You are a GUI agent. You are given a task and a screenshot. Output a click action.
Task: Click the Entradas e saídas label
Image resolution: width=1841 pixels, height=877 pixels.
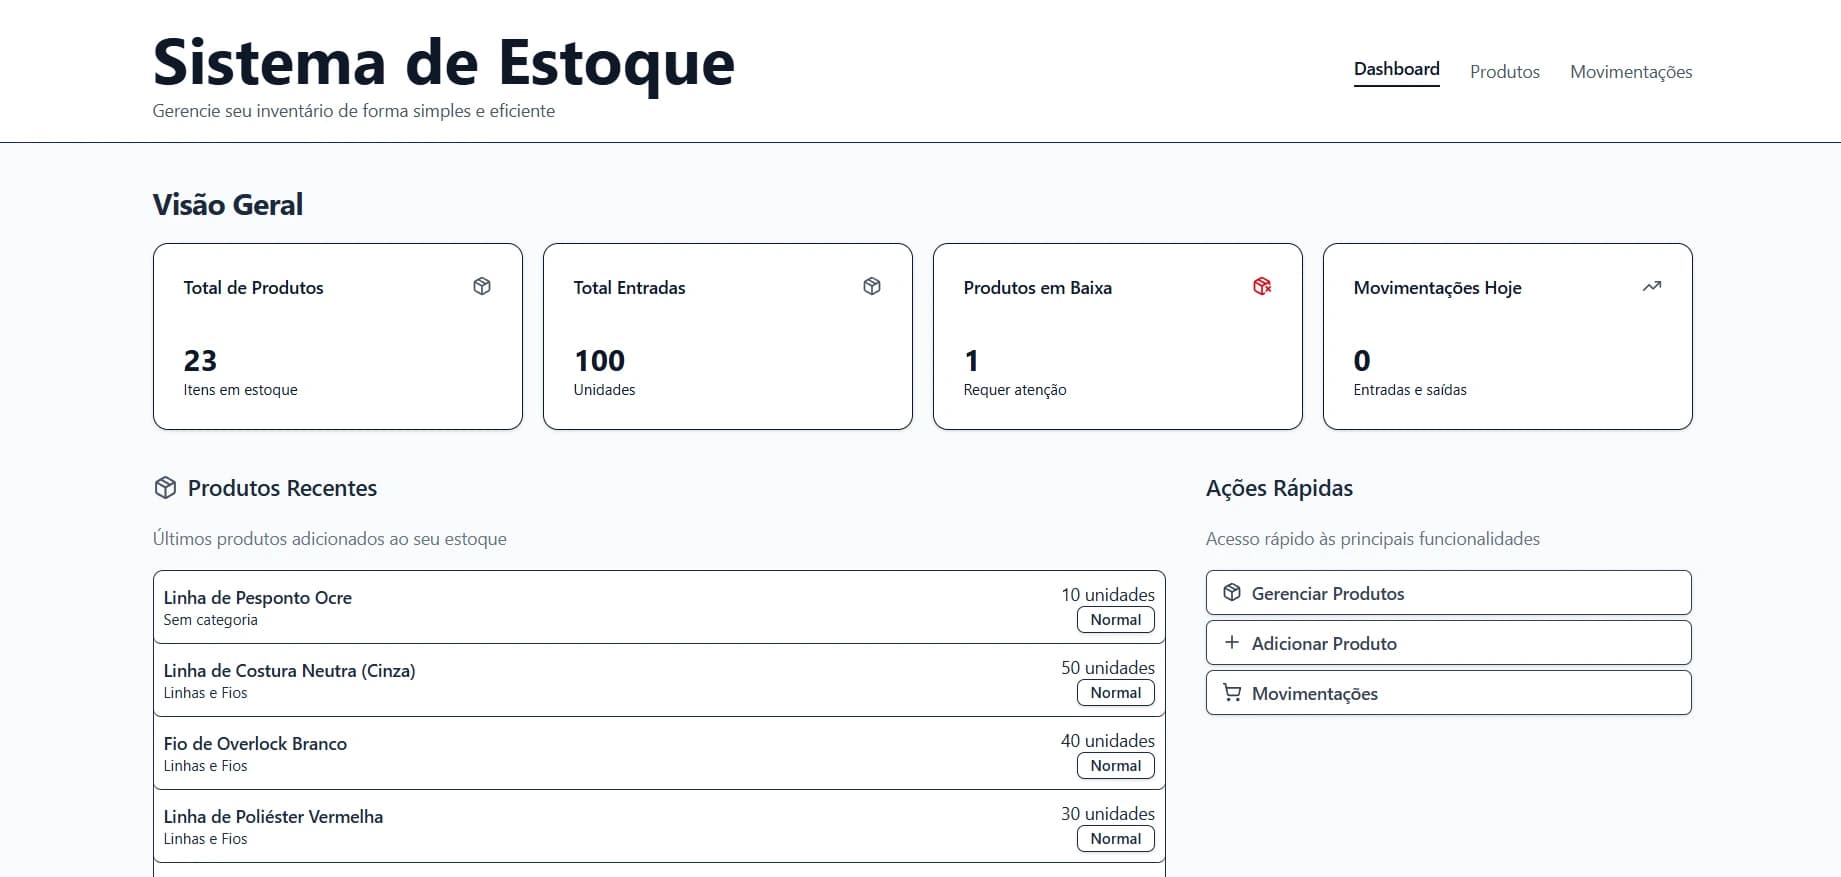[x=1410, y=390]
